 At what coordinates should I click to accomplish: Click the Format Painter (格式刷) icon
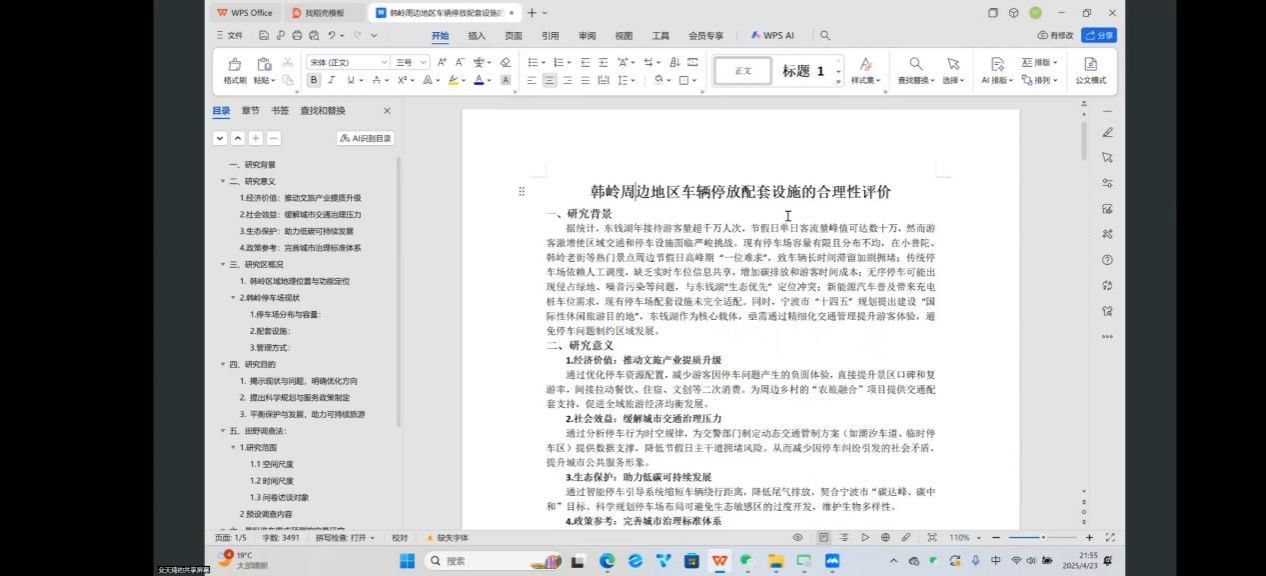tap(234, 65)
